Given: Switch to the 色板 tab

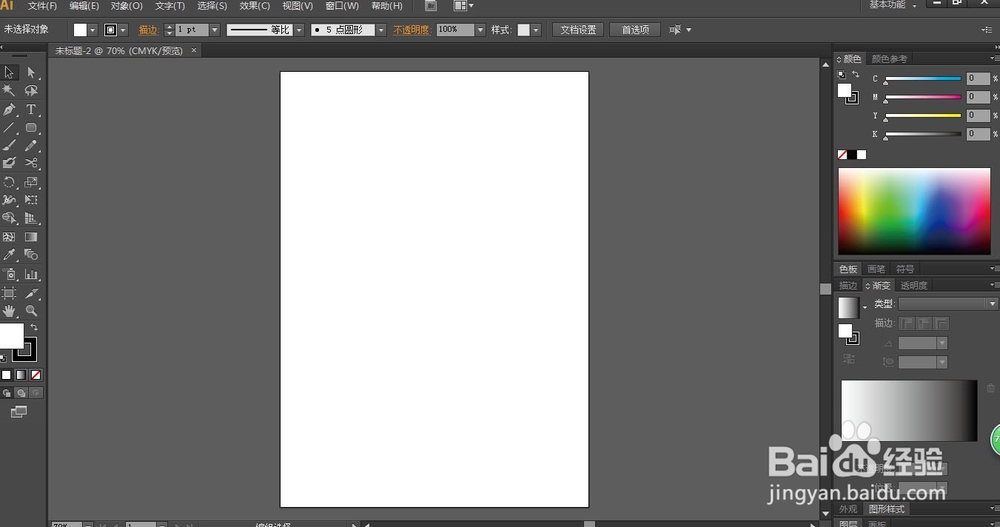Looking at the screenshot, I should pos(848,269).
